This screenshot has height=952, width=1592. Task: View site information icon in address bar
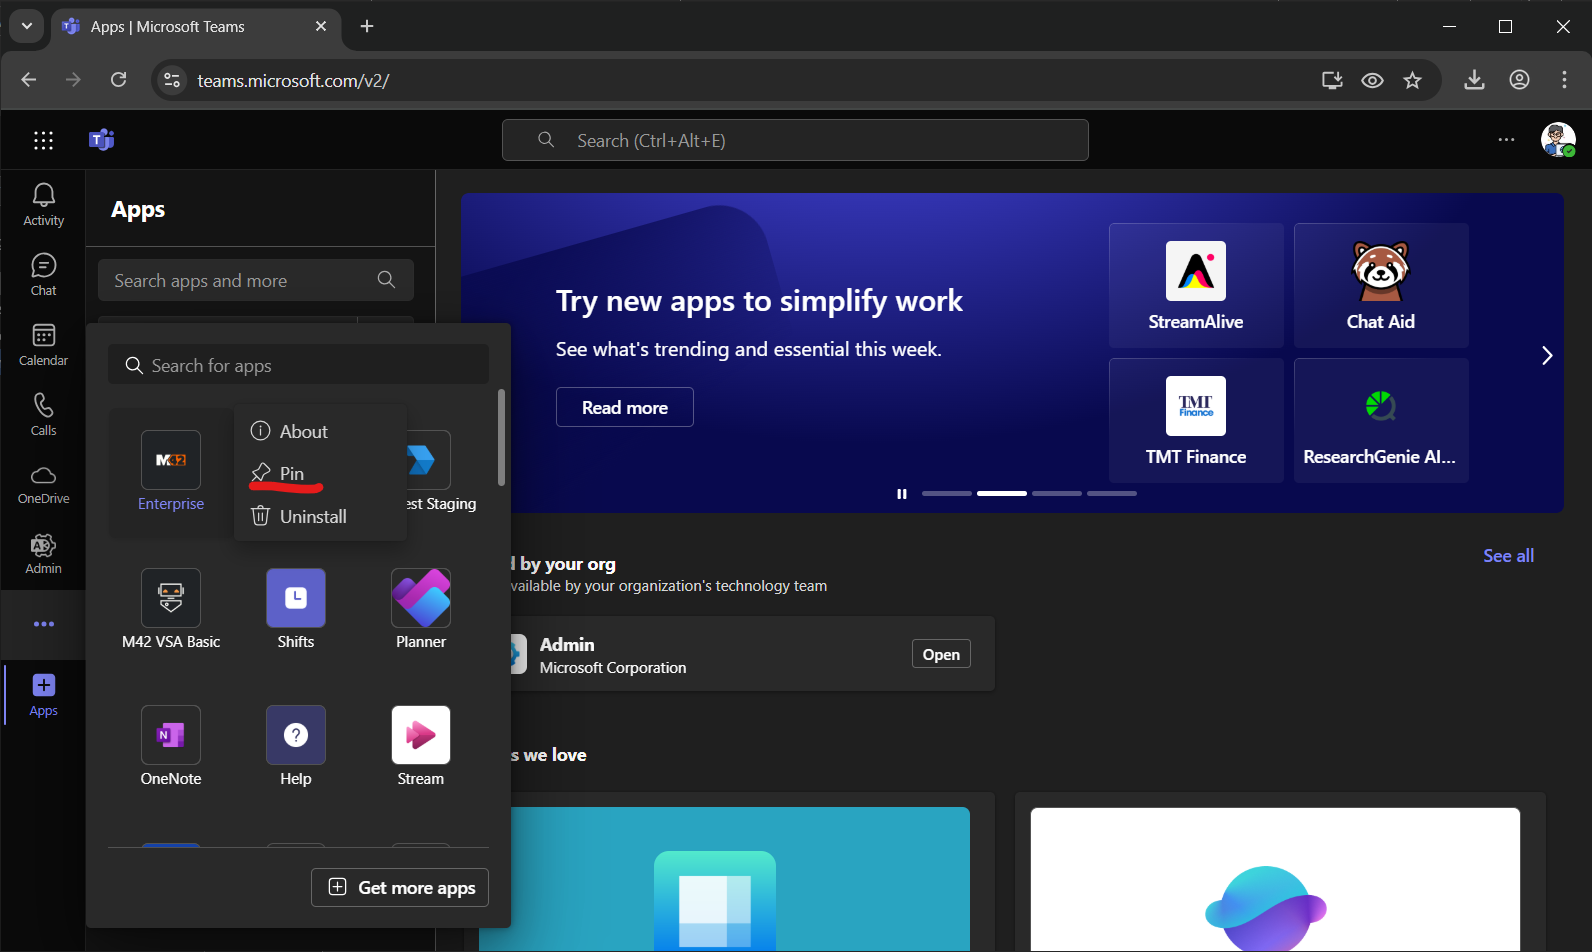172,80
